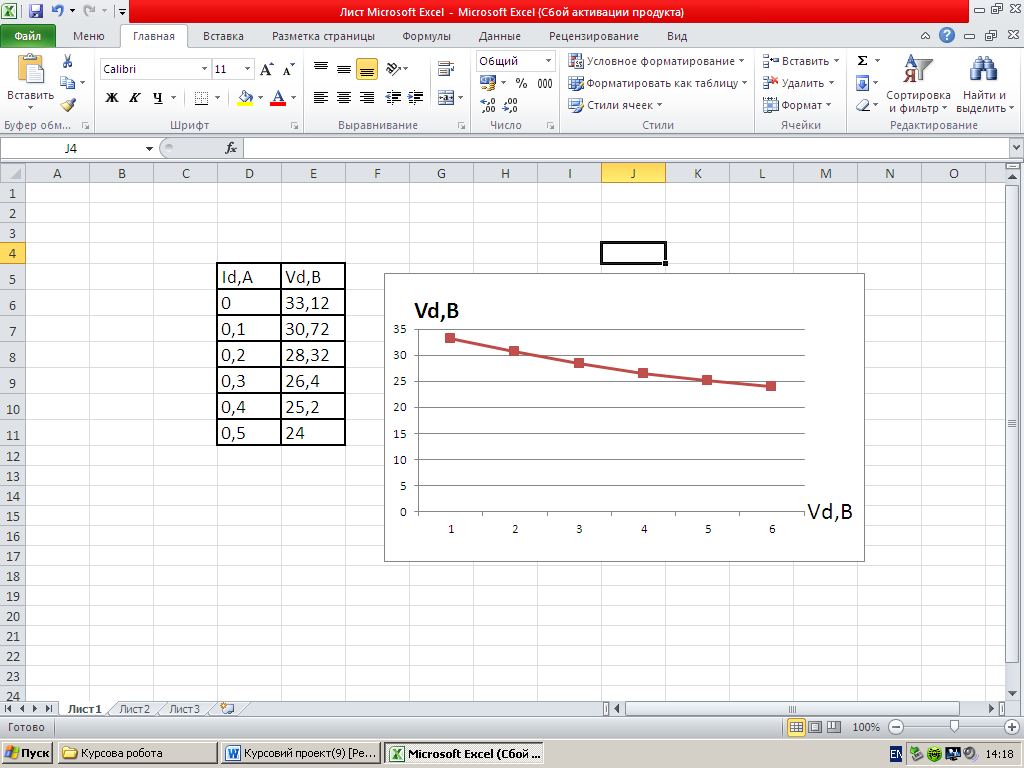Screen dimensions: 1024x768
Task: Toggle bottom vertical alignment (highlighted)
Action: (x=367, y=69)
